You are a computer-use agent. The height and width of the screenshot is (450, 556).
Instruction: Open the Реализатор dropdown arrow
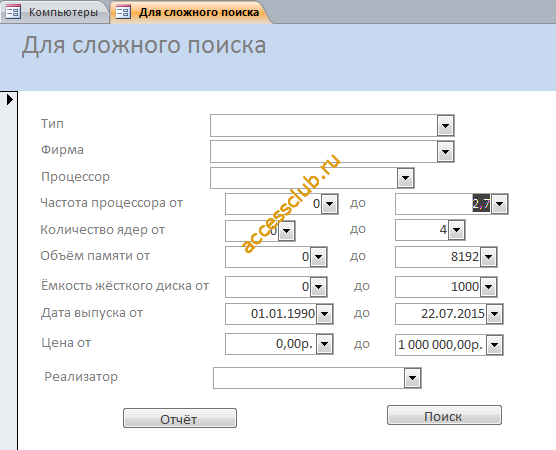[412, 378]
